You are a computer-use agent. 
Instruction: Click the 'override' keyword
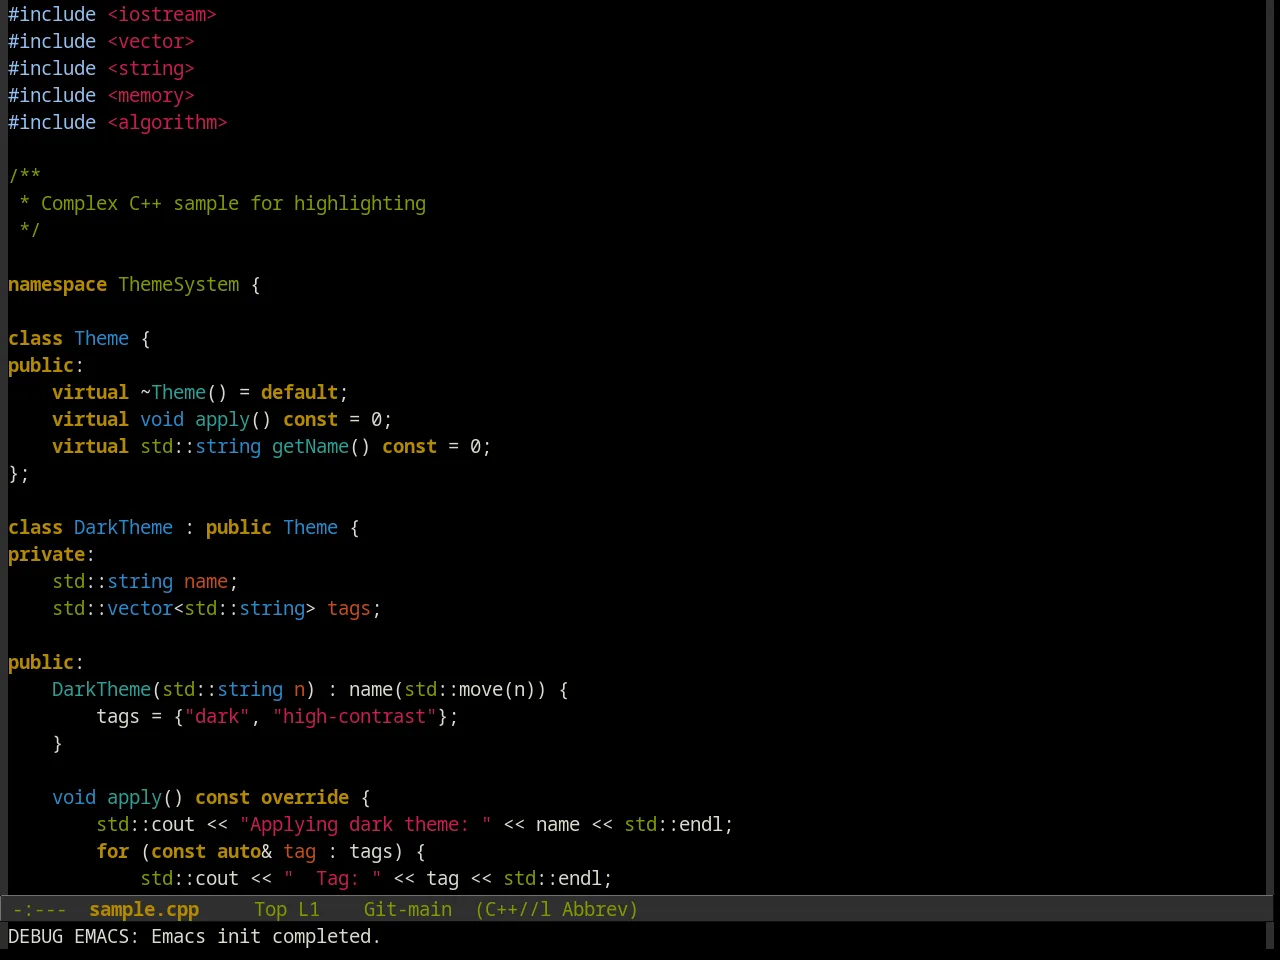click(x=305, y=797)
